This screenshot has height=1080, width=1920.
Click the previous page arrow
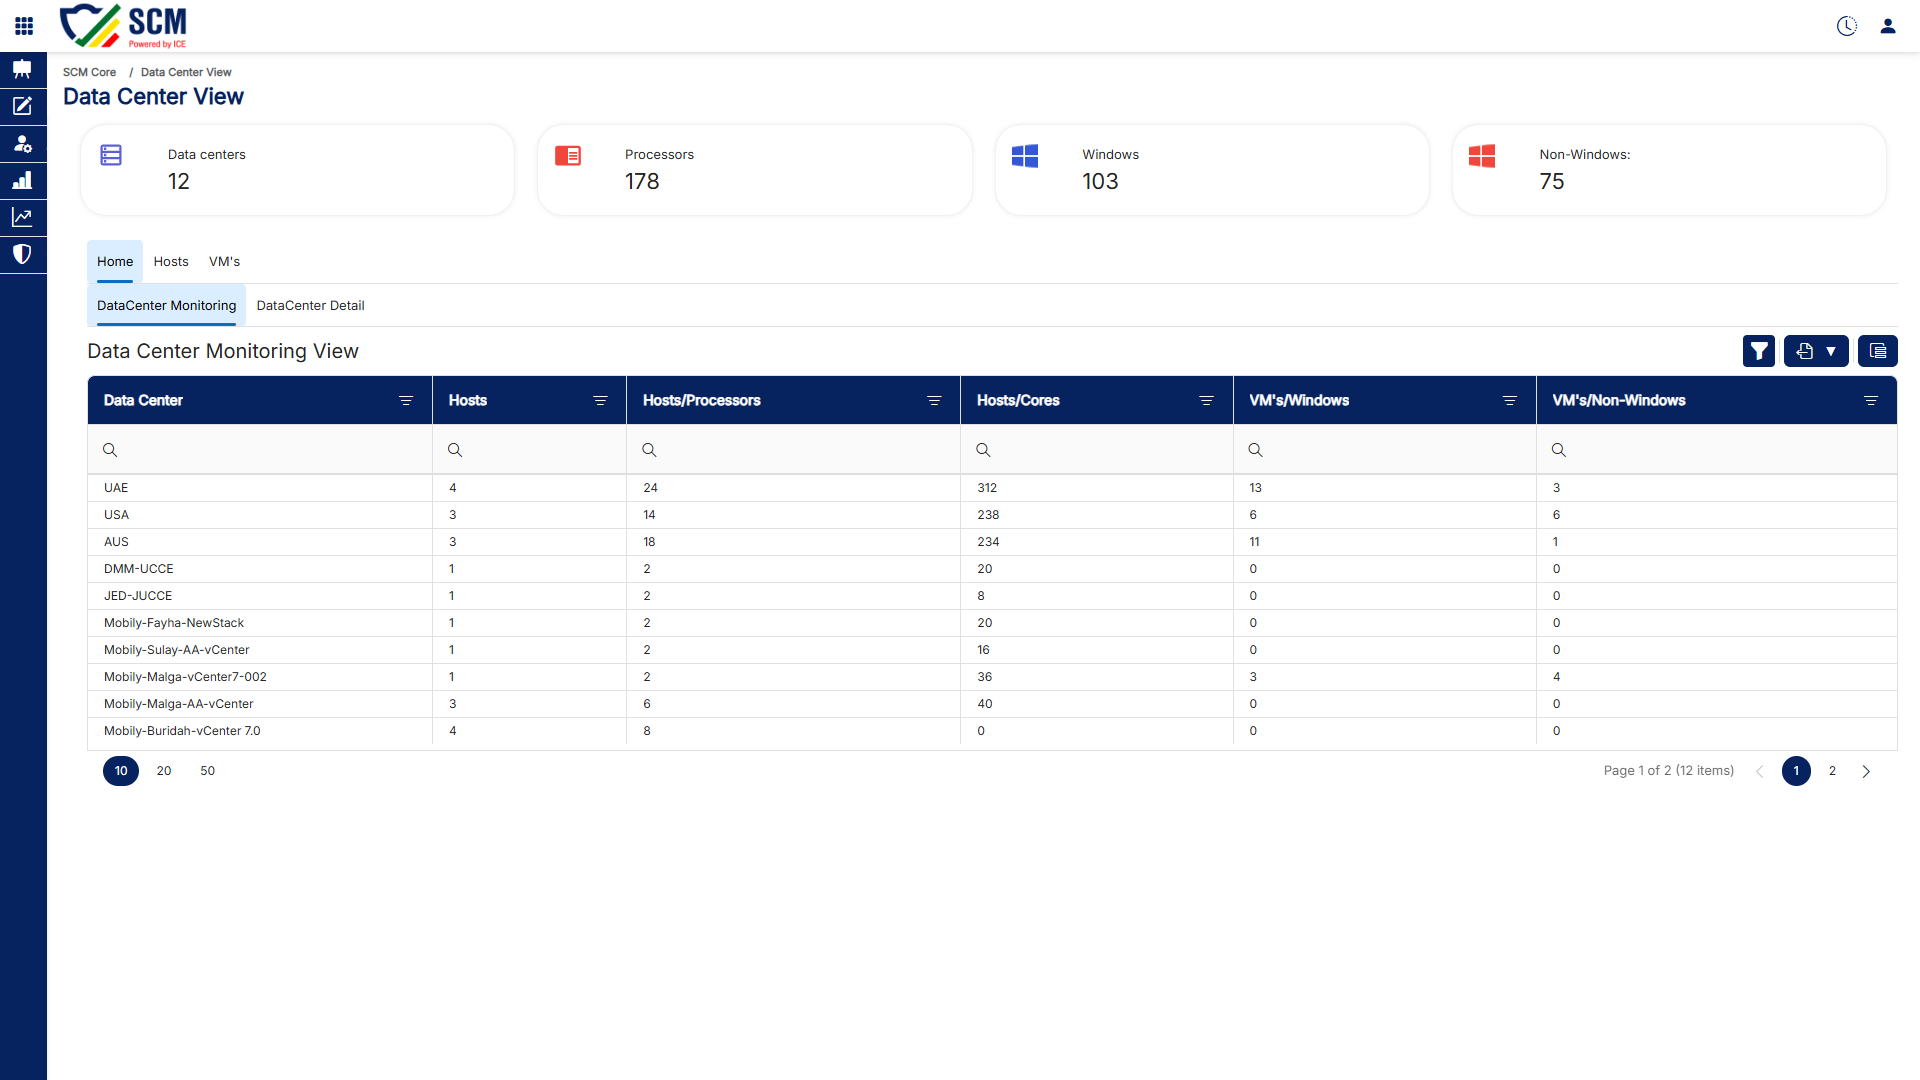pos(1760,771)
